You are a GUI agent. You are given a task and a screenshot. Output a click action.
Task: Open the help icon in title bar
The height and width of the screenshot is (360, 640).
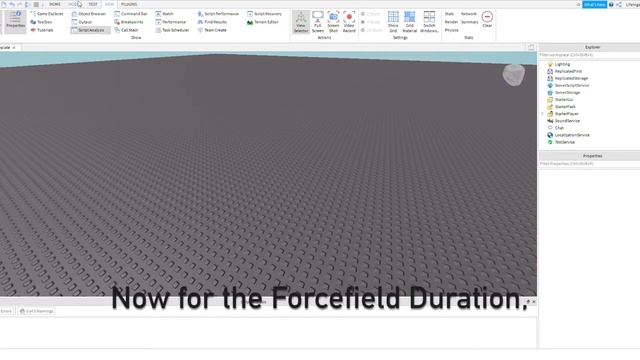click(611, 4)
